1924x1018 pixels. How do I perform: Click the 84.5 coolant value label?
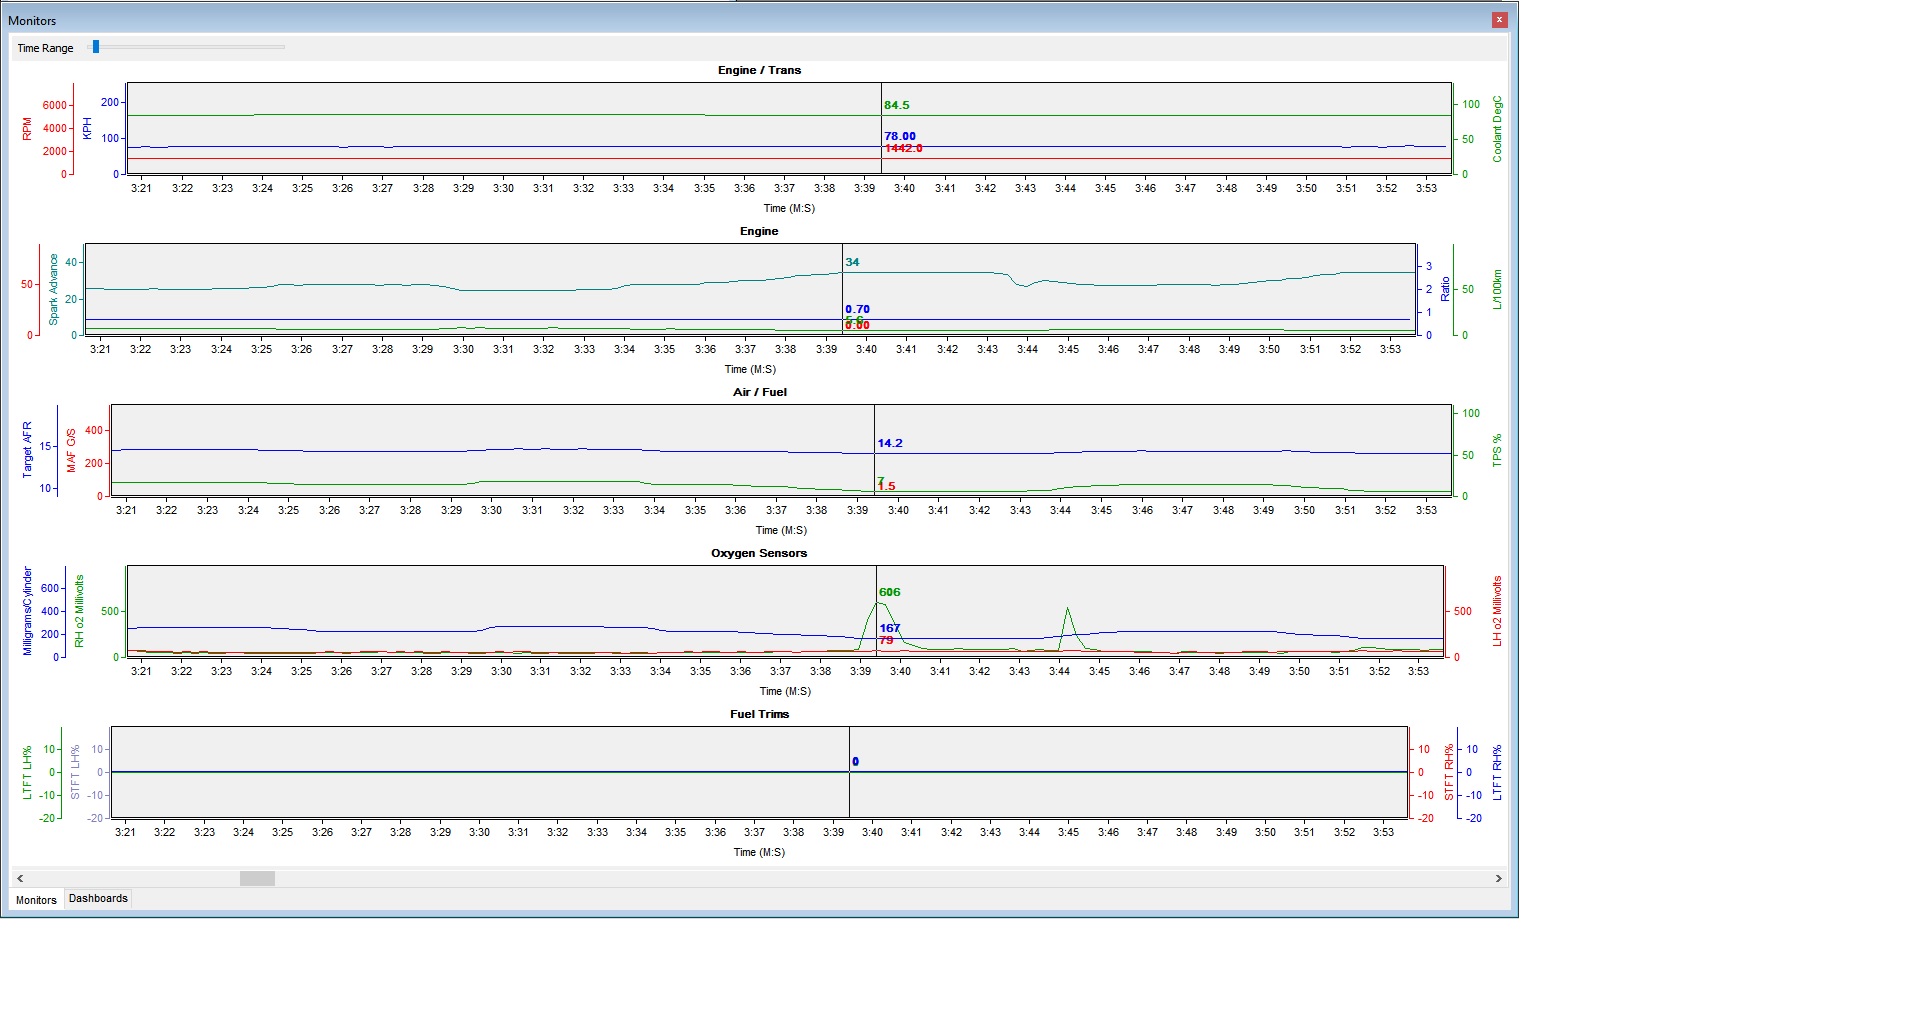(x=897, y=105)
